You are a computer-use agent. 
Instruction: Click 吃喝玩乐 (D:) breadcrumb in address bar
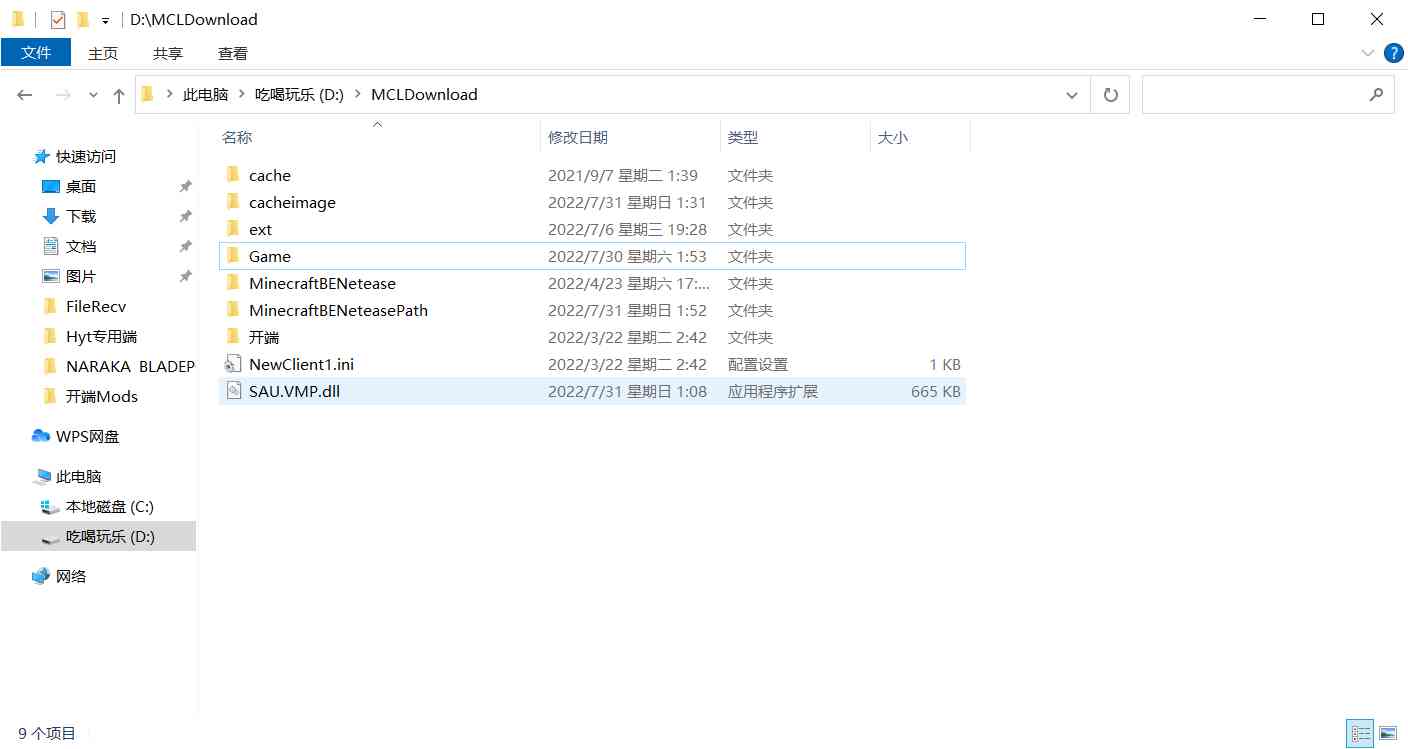tap(299, 95)
